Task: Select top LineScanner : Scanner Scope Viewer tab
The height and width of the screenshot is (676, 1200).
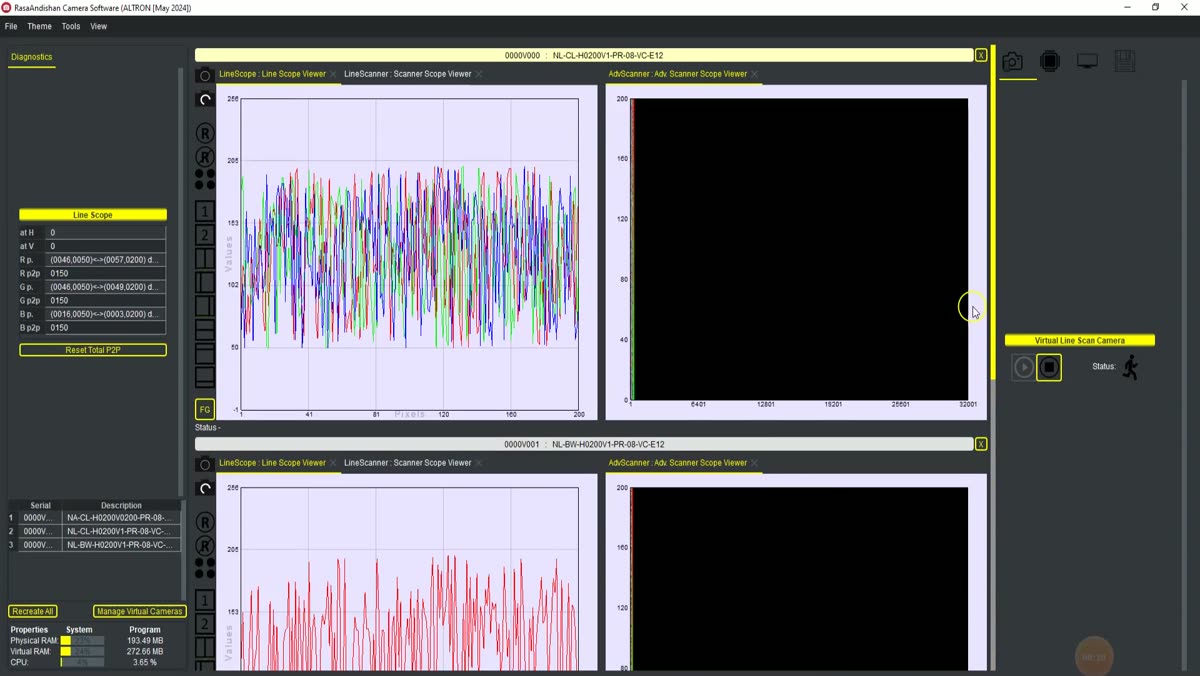Action: (x=408, y=74)
